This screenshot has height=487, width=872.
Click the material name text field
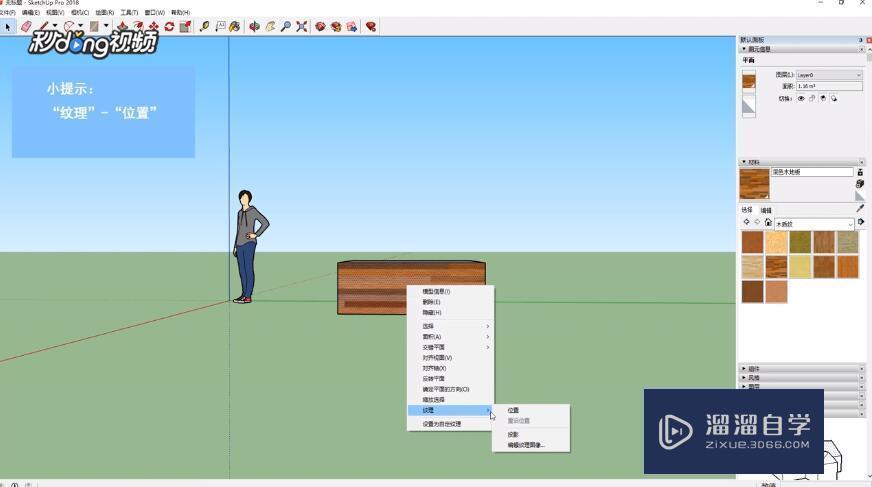[x=812, y=172]
